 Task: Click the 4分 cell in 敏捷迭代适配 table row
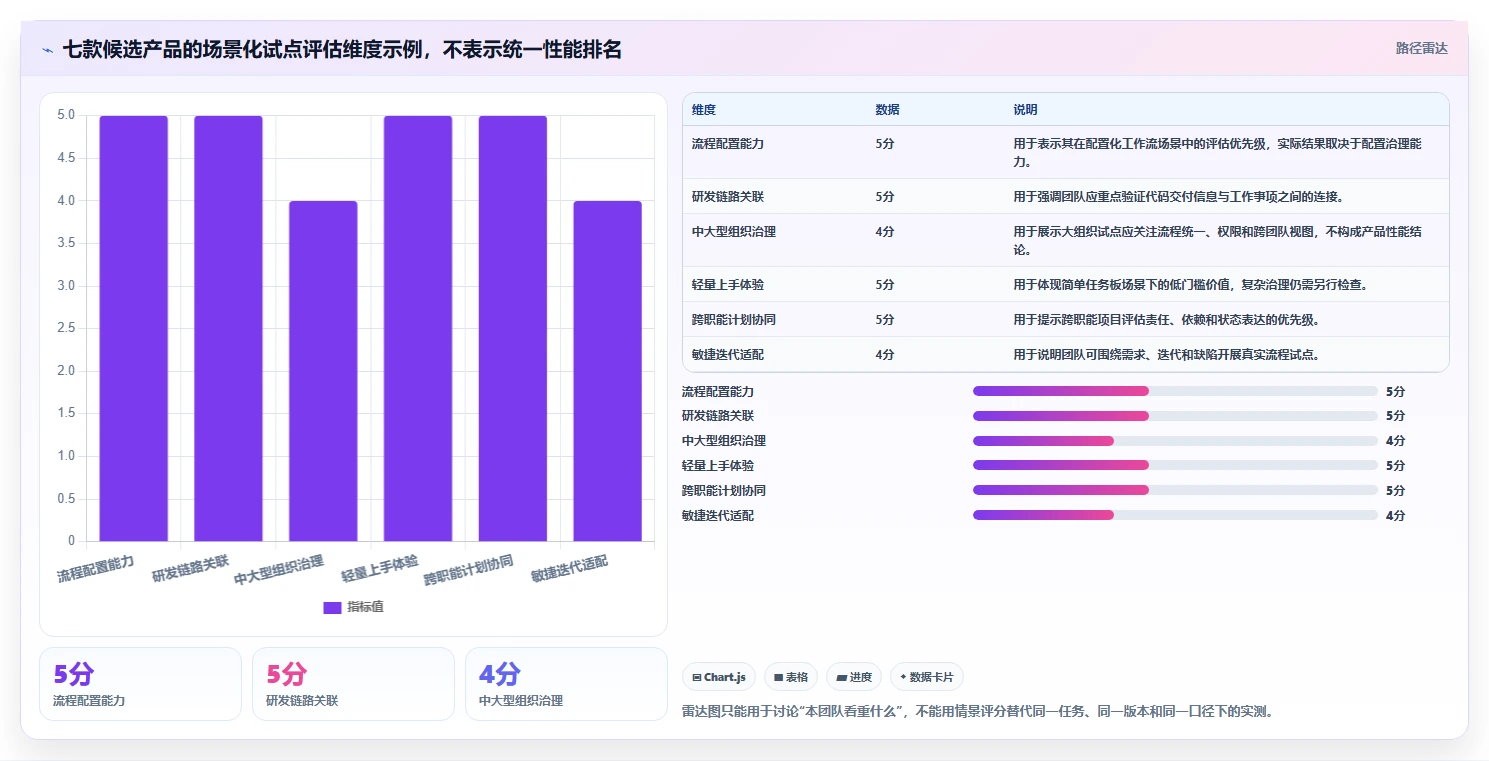[885, 354]
